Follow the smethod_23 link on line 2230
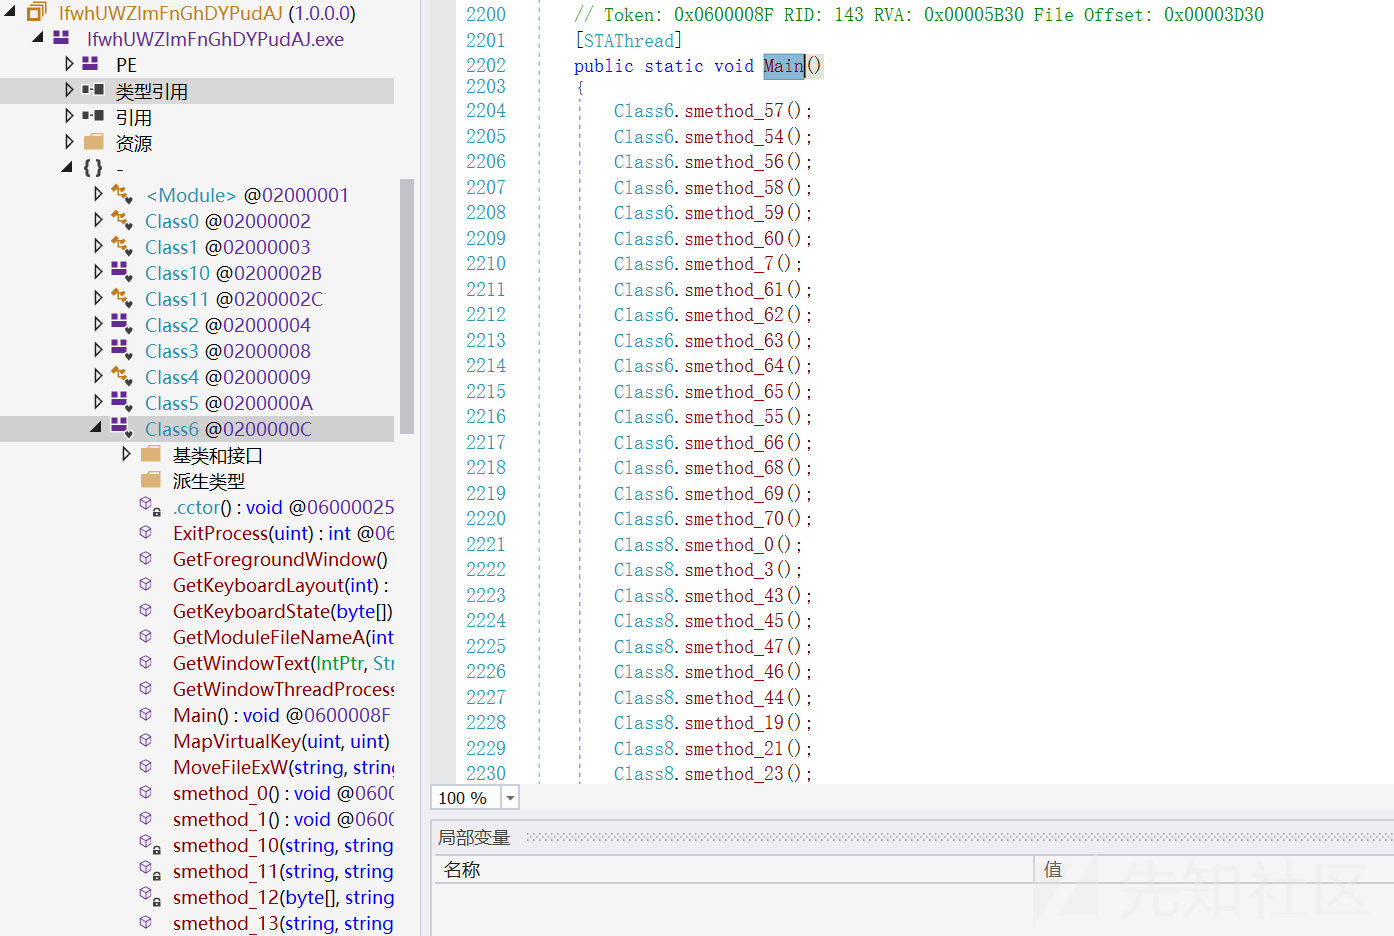The height and width of the screenshot is (936, 1394). click(x=734, y=774)
